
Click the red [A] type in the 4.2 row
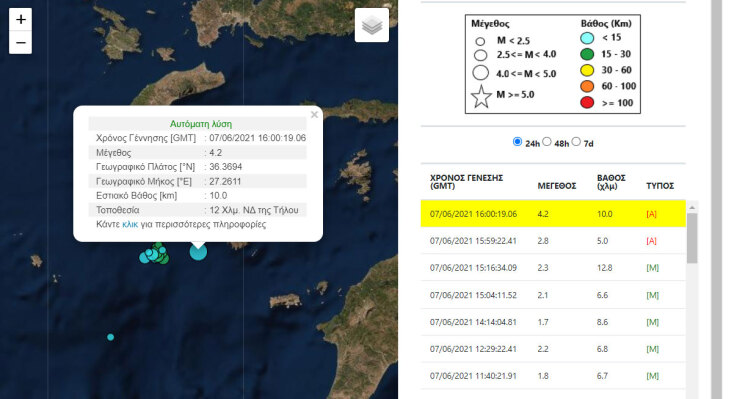tap(651, 214)
